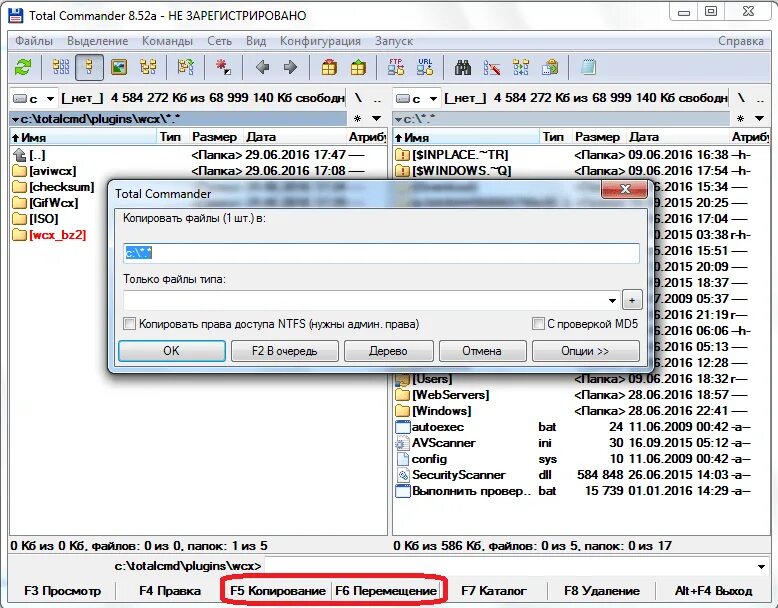778x608 pixels.
Task: Enable the MD5 verification checkbox
Action: point(537,324)
